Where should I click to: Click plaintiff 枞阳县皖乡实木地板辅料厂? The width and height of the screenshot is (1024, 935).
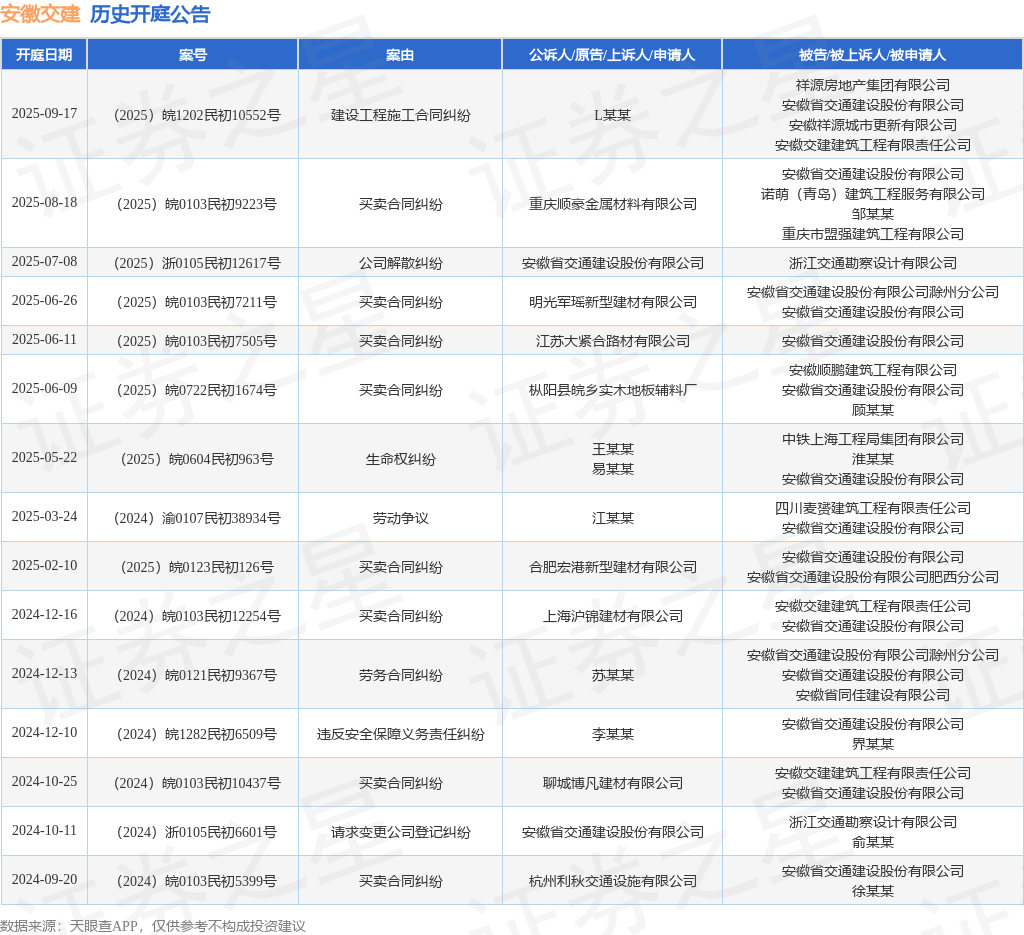613,390
